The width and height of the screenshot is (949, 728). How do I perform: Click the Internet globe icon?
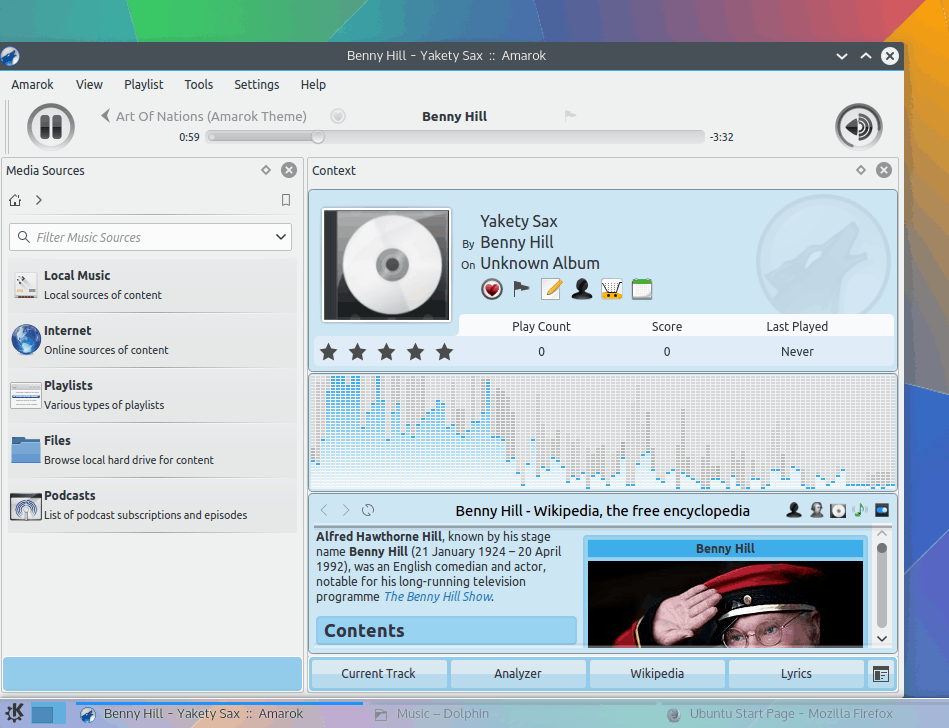click(x=25, y=339)
